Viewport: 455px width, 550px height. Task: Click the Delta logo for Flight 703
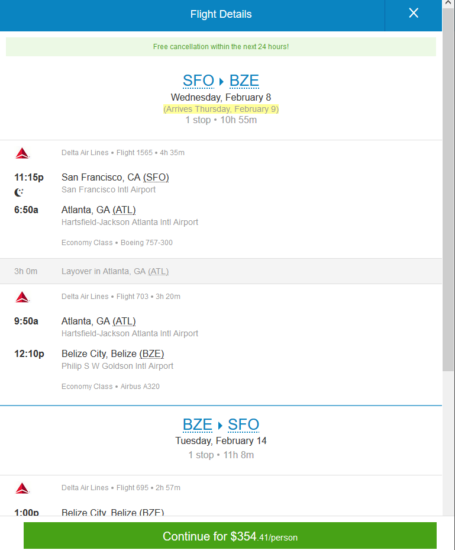click(x=22, y=297)
